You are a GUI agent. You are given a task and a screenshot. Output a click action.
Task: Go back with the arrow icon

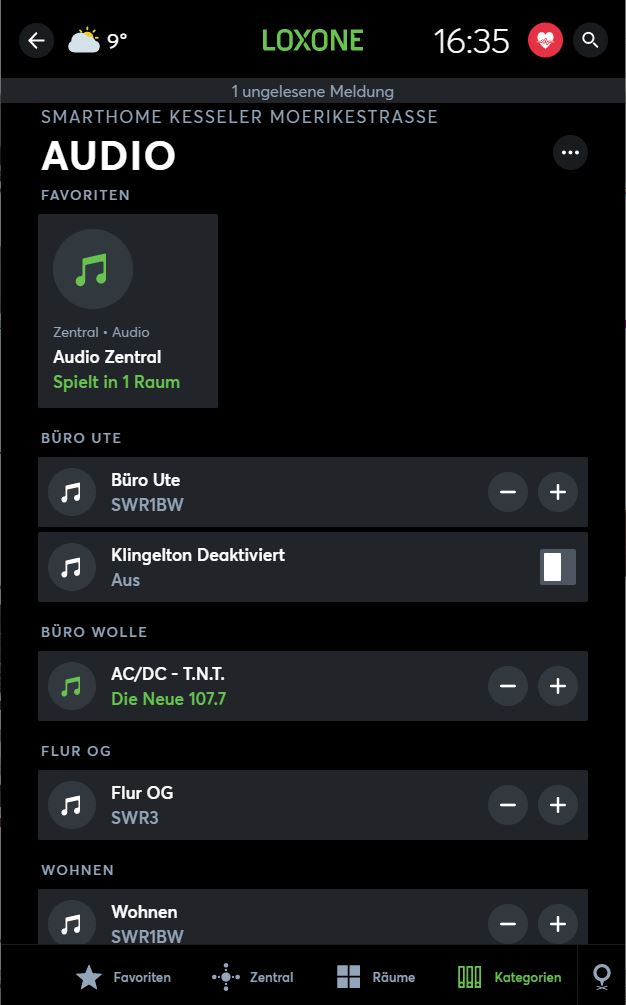[37, 41]
